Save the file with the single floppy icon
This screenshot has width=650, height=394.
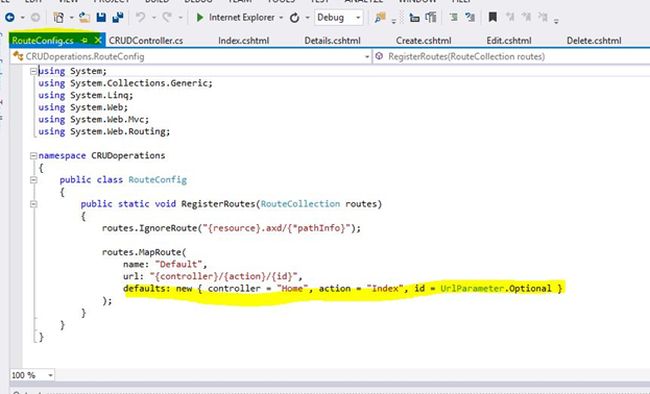101,17
